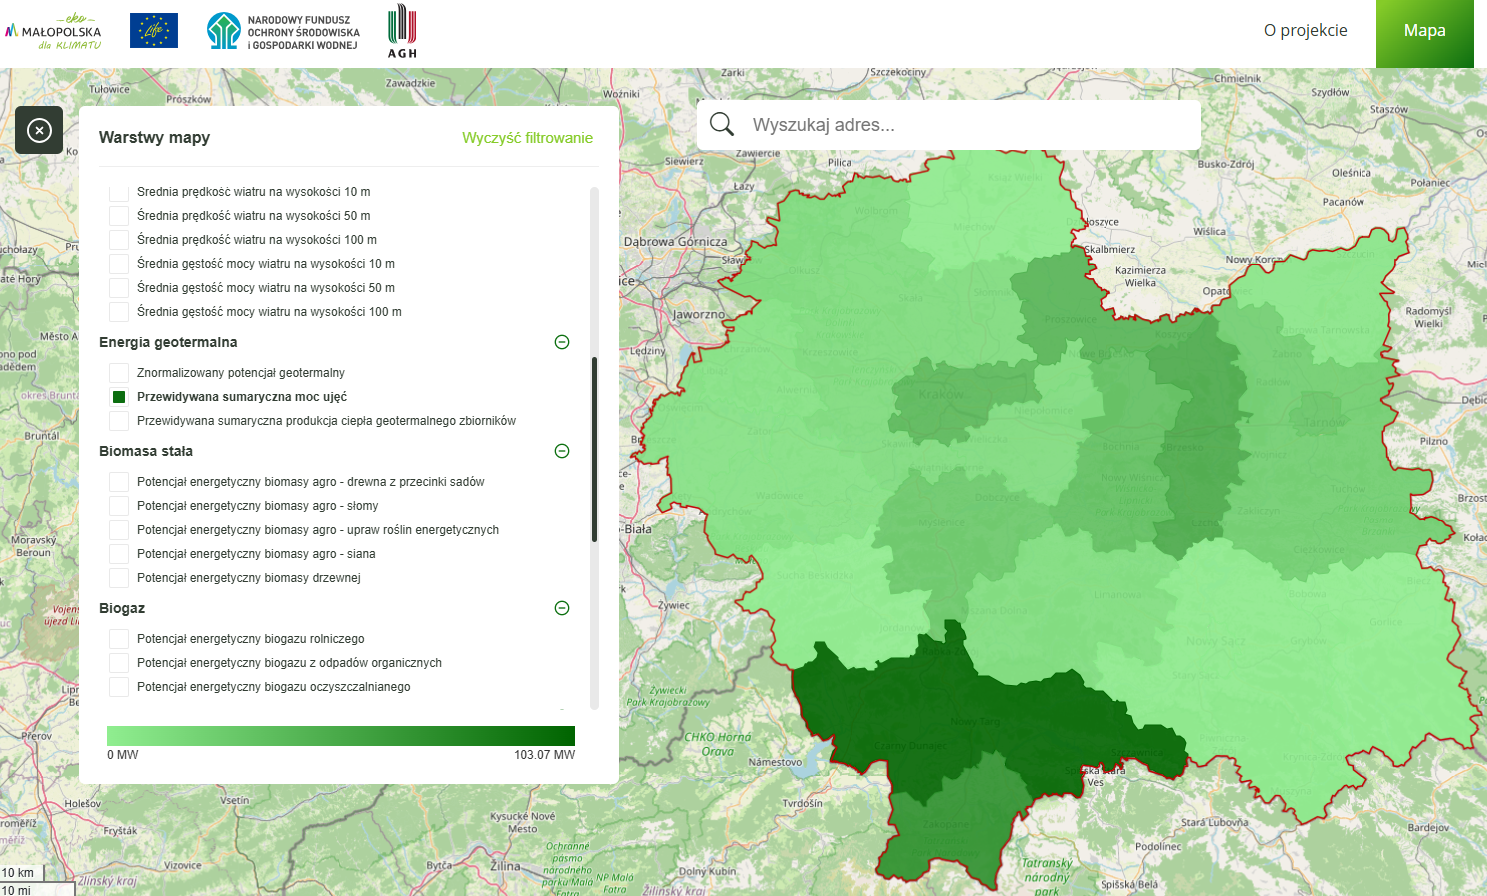Click the Tarnów label on the map
1487x896 pixels.
click(1323, 422)
